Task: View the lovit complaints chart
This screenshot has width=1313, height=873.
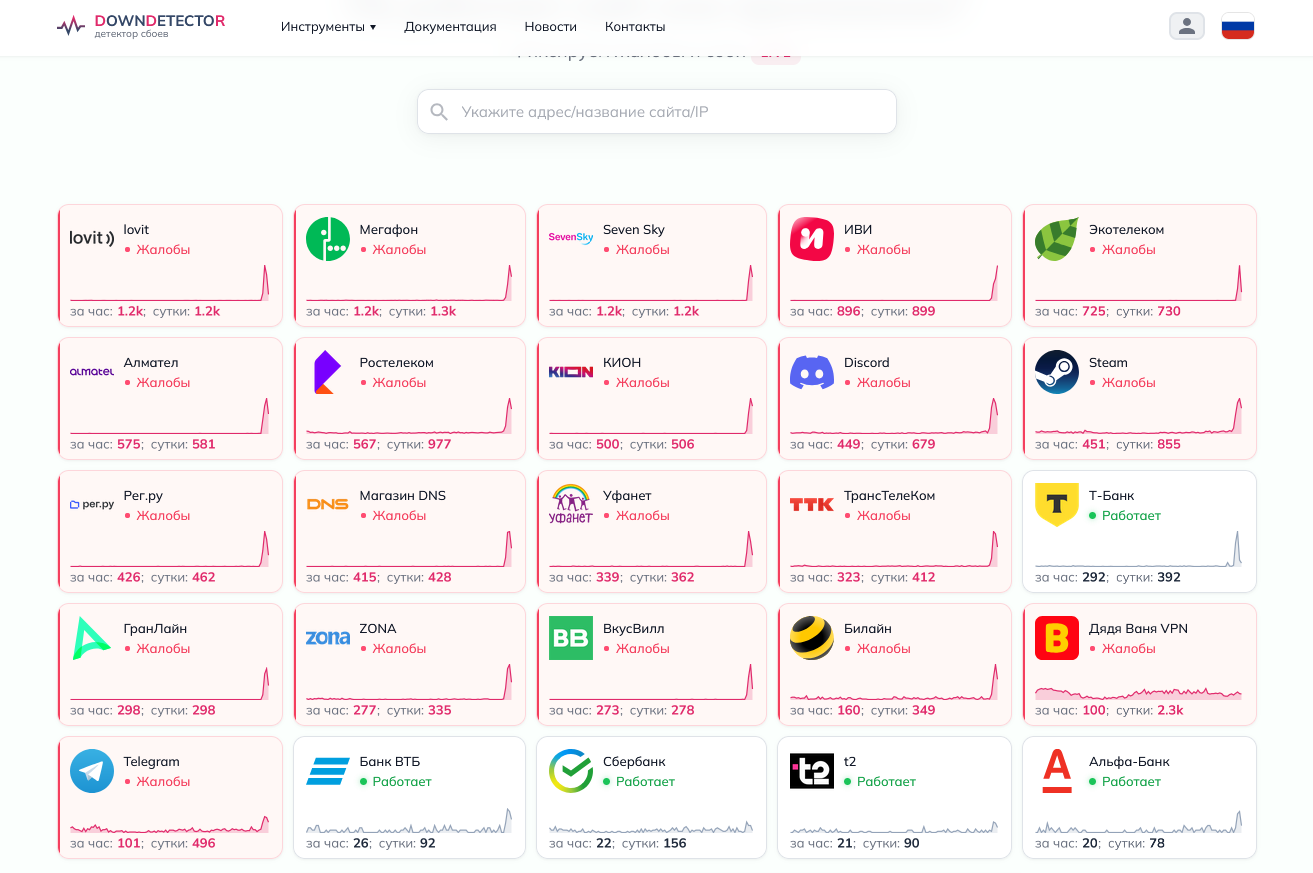Action: coord(170,282)
